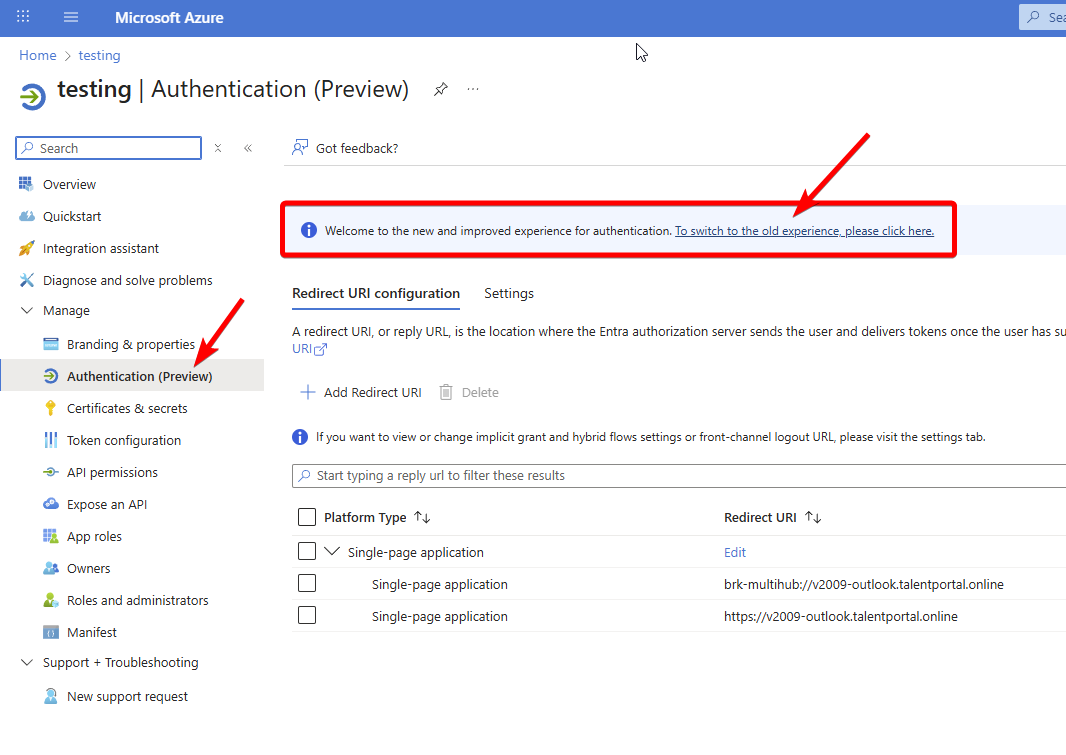Click the Owners people icon
Image resolution: width=1066 pixels, height=755 pixels.
coord(51,567)
